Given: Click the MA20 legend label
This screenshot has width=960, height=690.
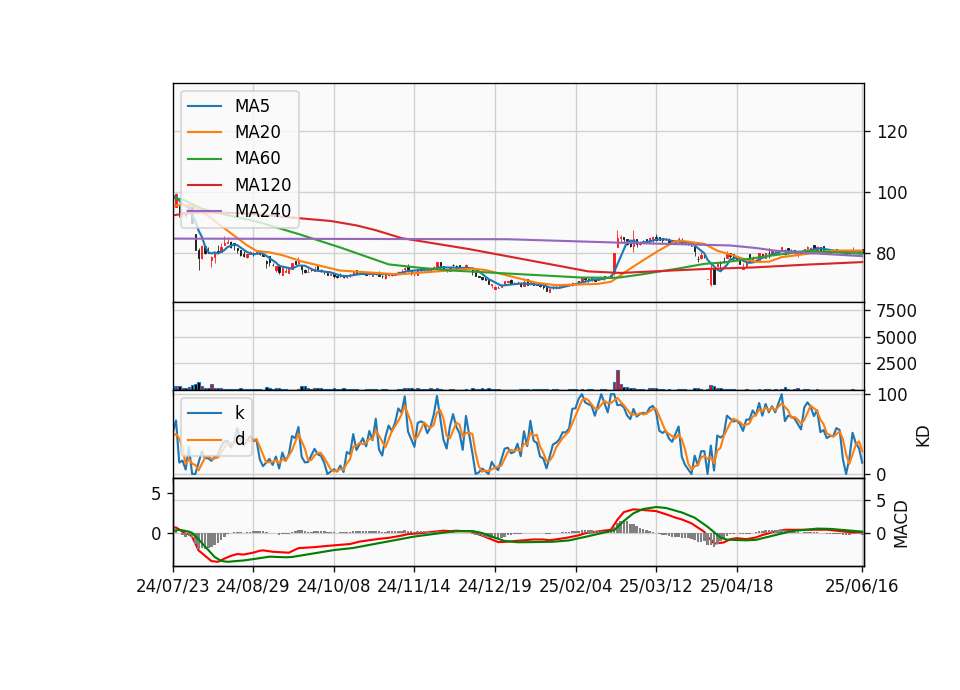Looking at the screenshot, I should 257,132.
